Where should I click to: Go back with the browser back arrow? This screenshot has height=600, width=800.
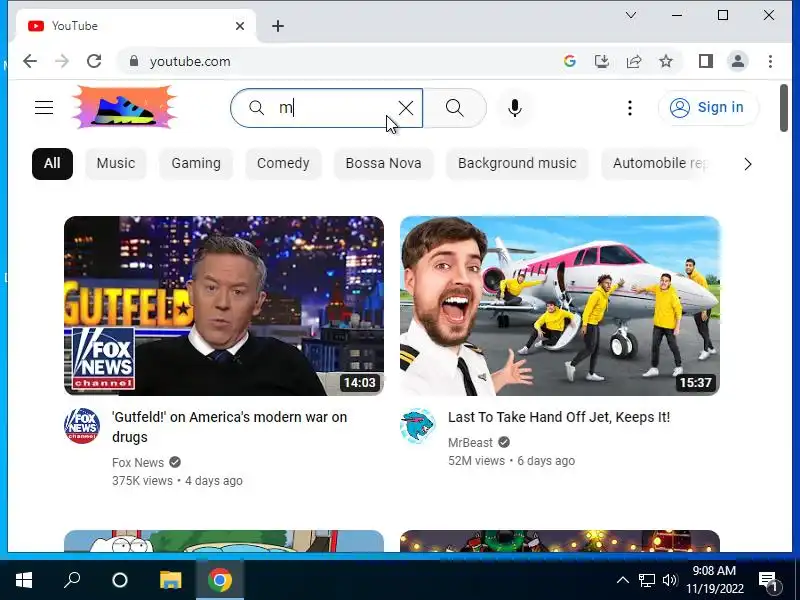pyautogui.click(x=30, y=61)
